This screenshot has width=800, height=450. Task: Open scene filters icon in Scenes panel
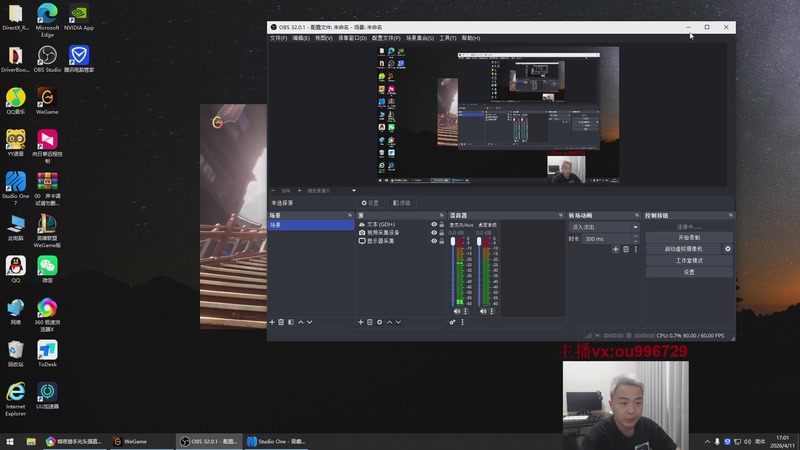coord(291,322)
